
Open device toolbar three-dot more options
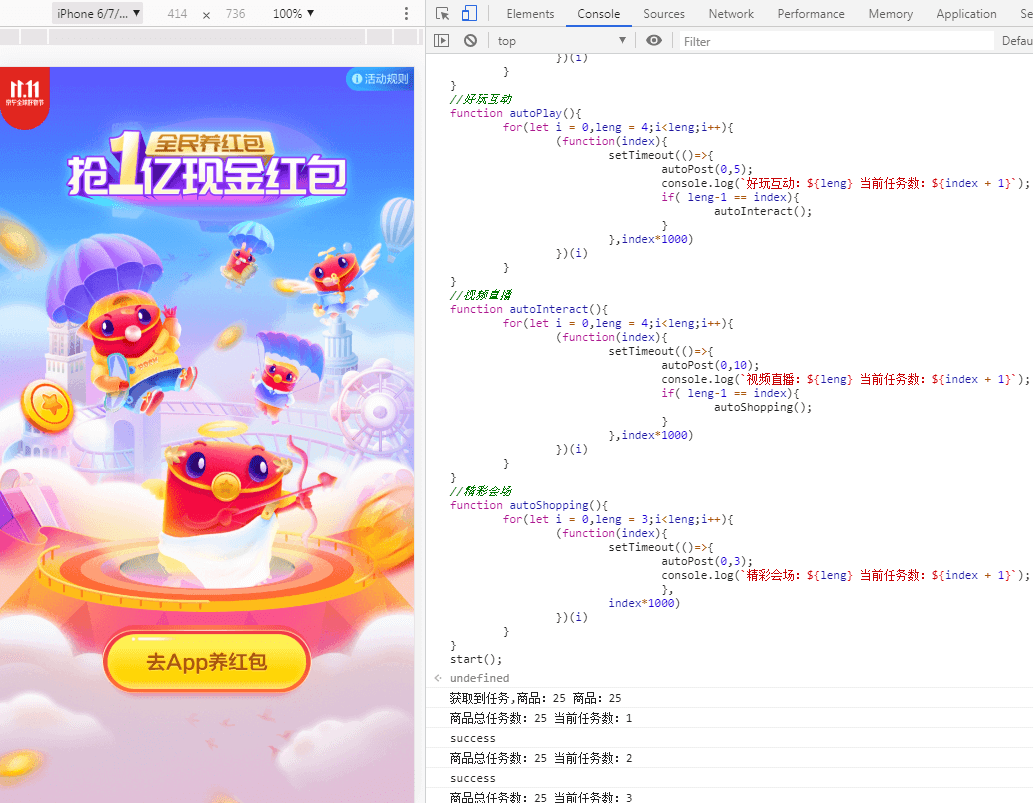406,14
